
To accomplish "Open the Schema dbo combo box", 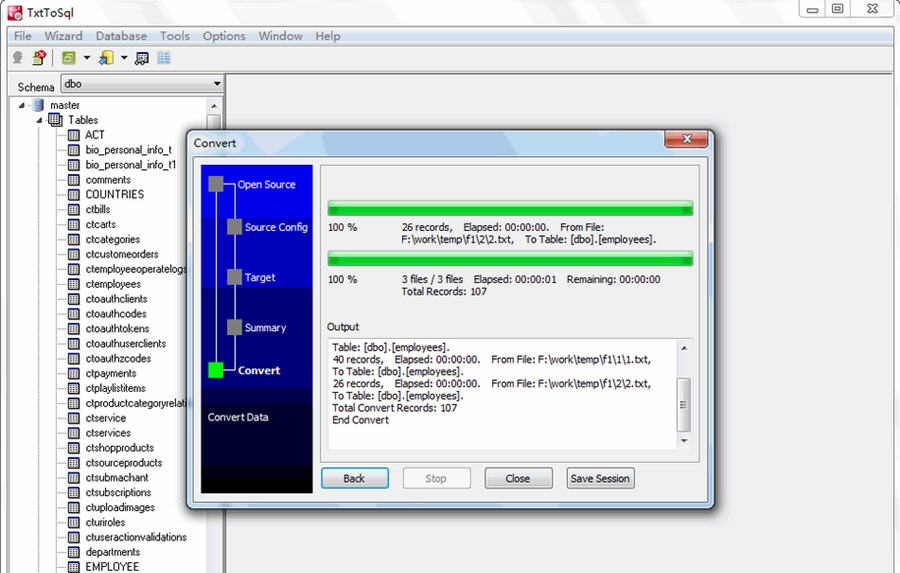I will (x=142, y=84).
